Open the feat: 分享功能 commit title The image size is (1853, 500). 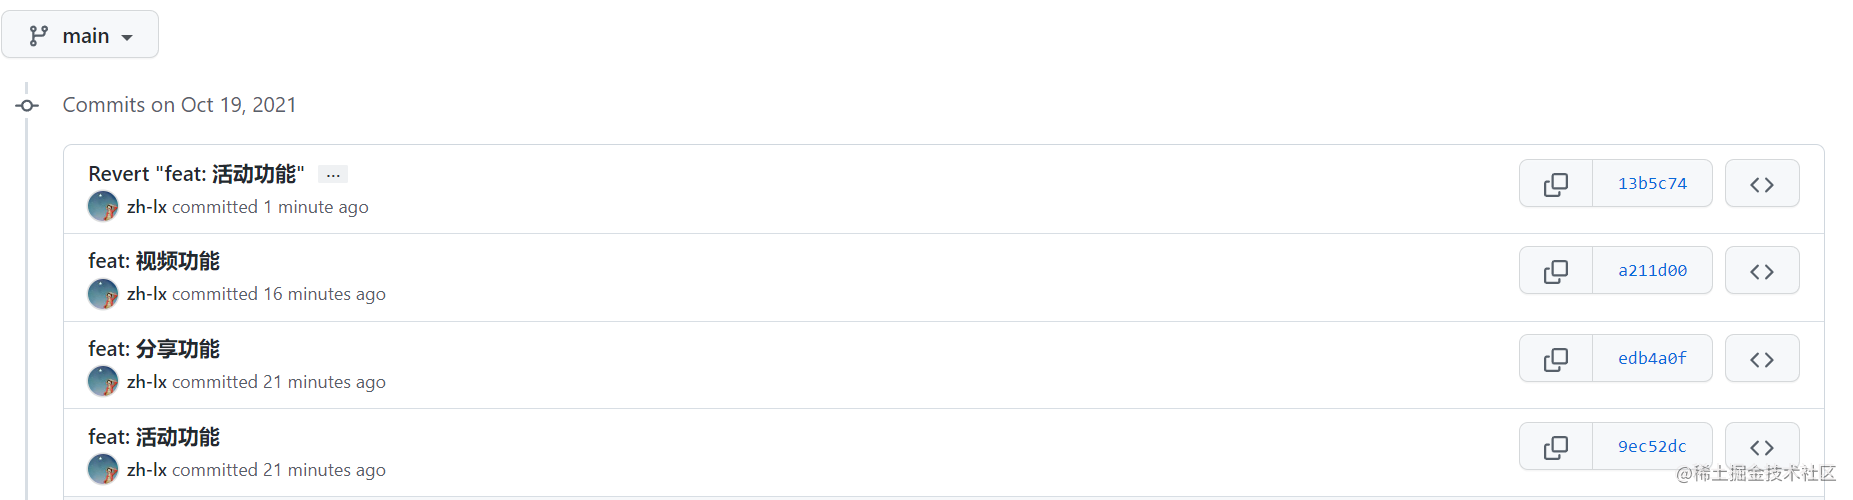click(x=154, y=349)
